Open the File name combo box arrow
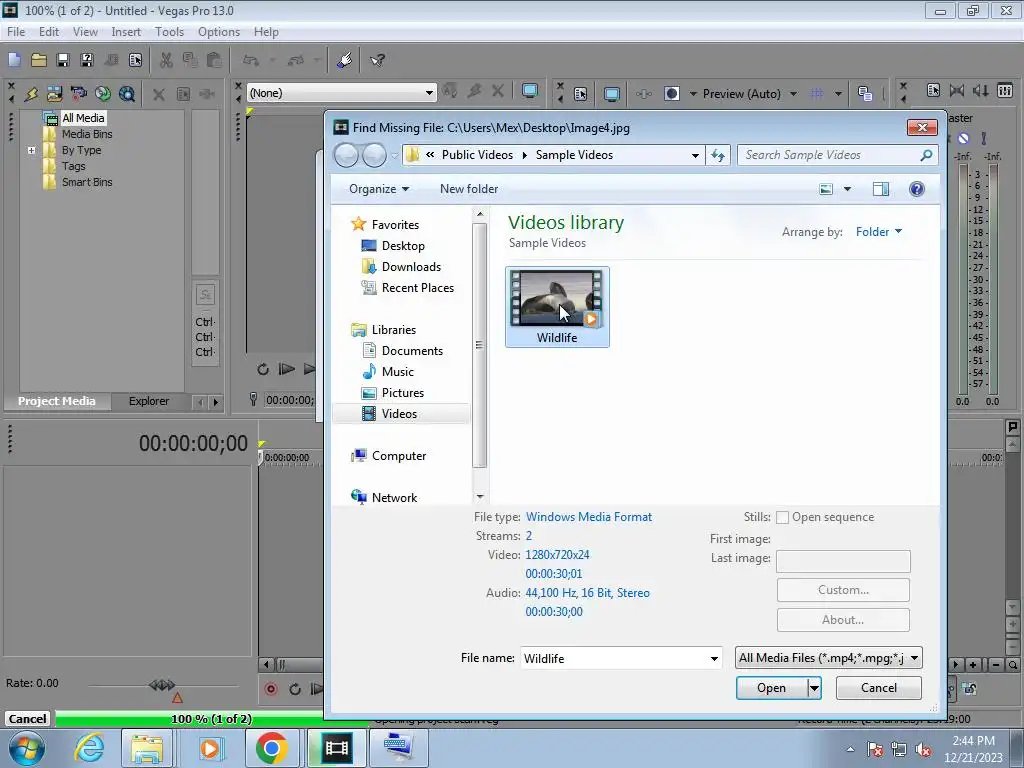The height and width of the screenshot is (768, 1024). pos(714,658)
